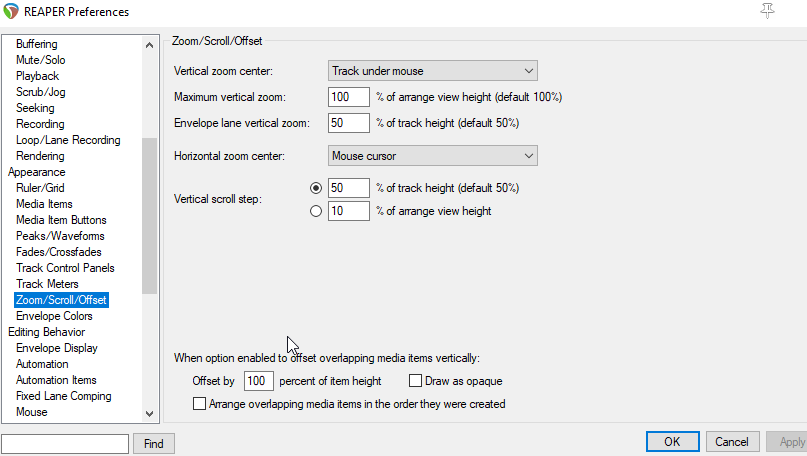This screenshot has height=456, width=807.
Task: Select the Editing Behavior category
Action: pos(46,332)
